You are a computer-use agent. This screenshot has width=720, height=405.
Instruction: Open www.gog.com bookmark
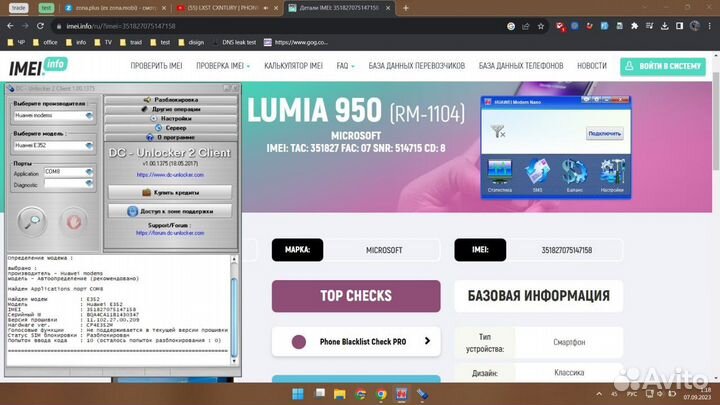click(x=296, y=42)
